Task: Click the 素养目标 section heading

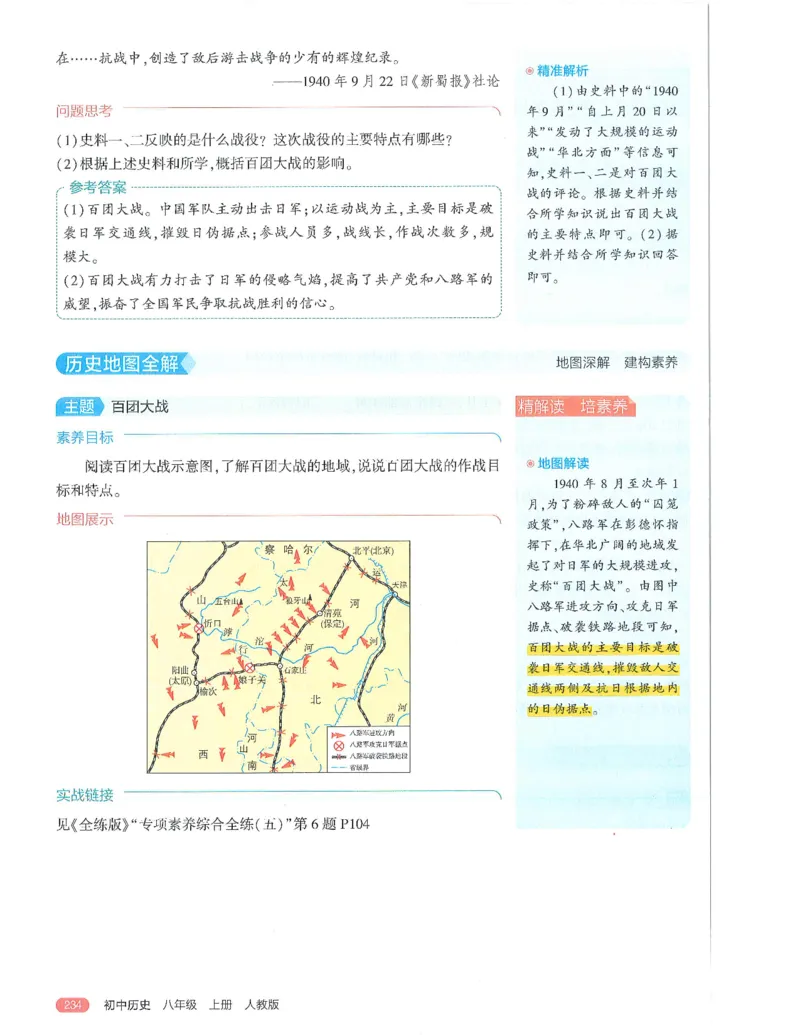Action: (x=84, y=437)
